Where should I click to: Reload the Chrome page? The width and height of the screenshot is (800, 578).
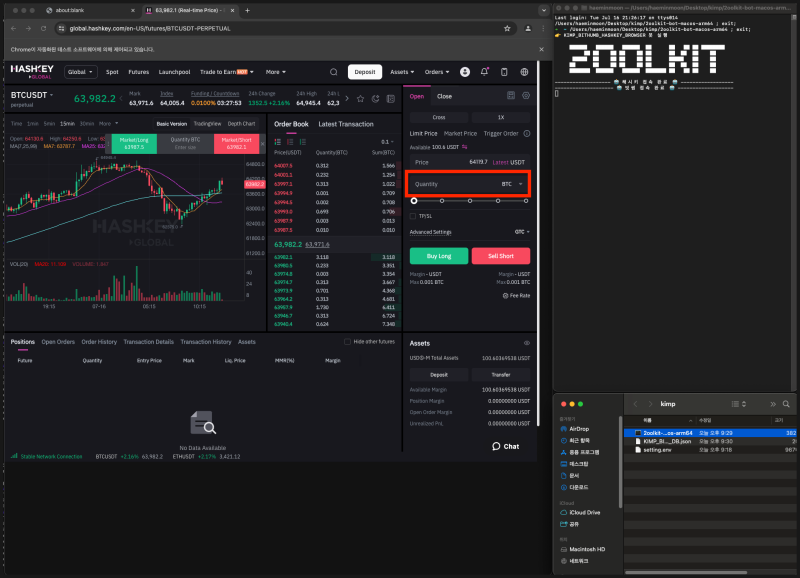43,29
